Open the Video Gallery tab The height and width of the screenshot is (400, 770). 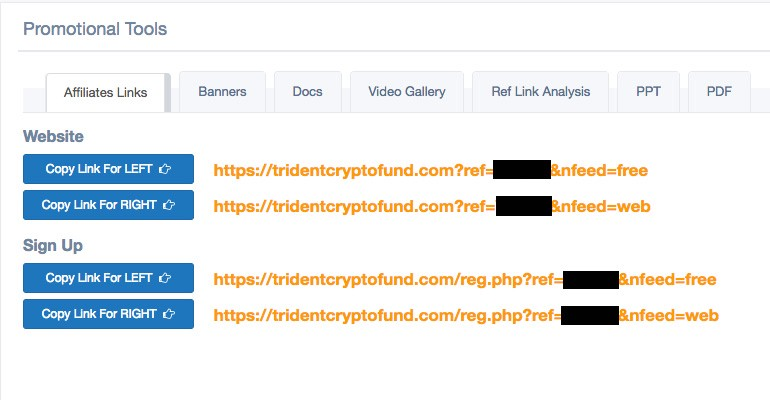407,92
